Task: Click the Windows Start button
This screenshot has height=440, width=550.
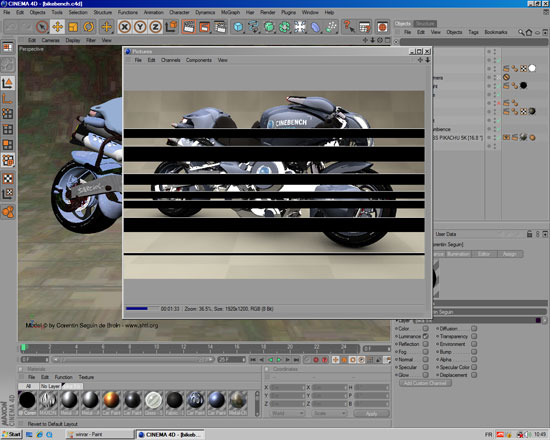Action: (x=11, y=435)
